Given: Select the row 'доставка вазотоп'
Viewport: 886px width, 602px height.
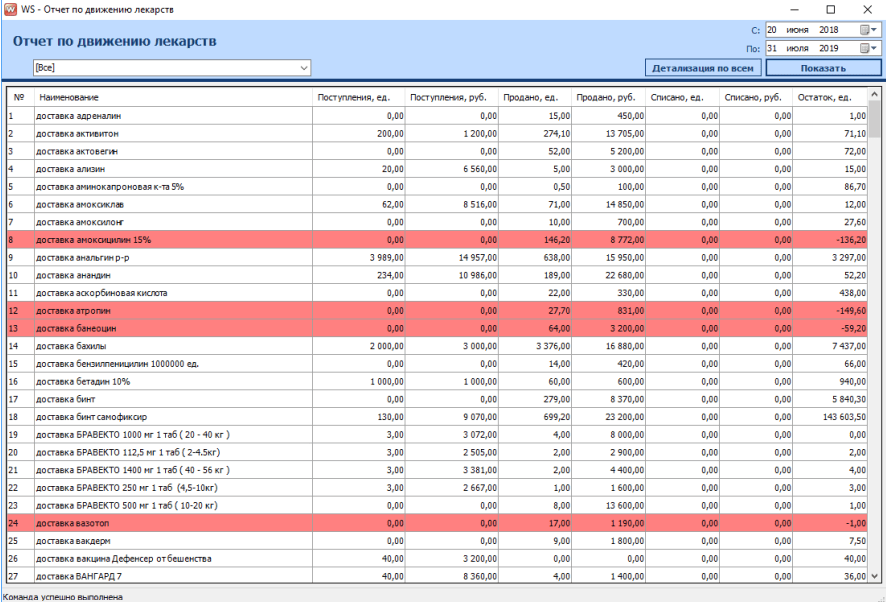Looking at the screenshot, I should click(70, 523).
